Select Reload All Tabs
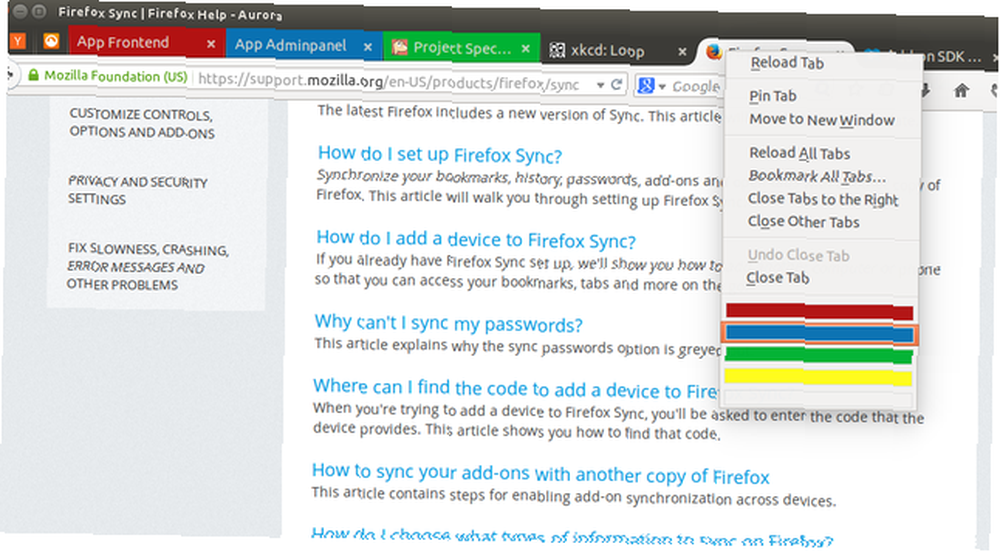This screenshot has height=552, width=1000. click(799, 153)
